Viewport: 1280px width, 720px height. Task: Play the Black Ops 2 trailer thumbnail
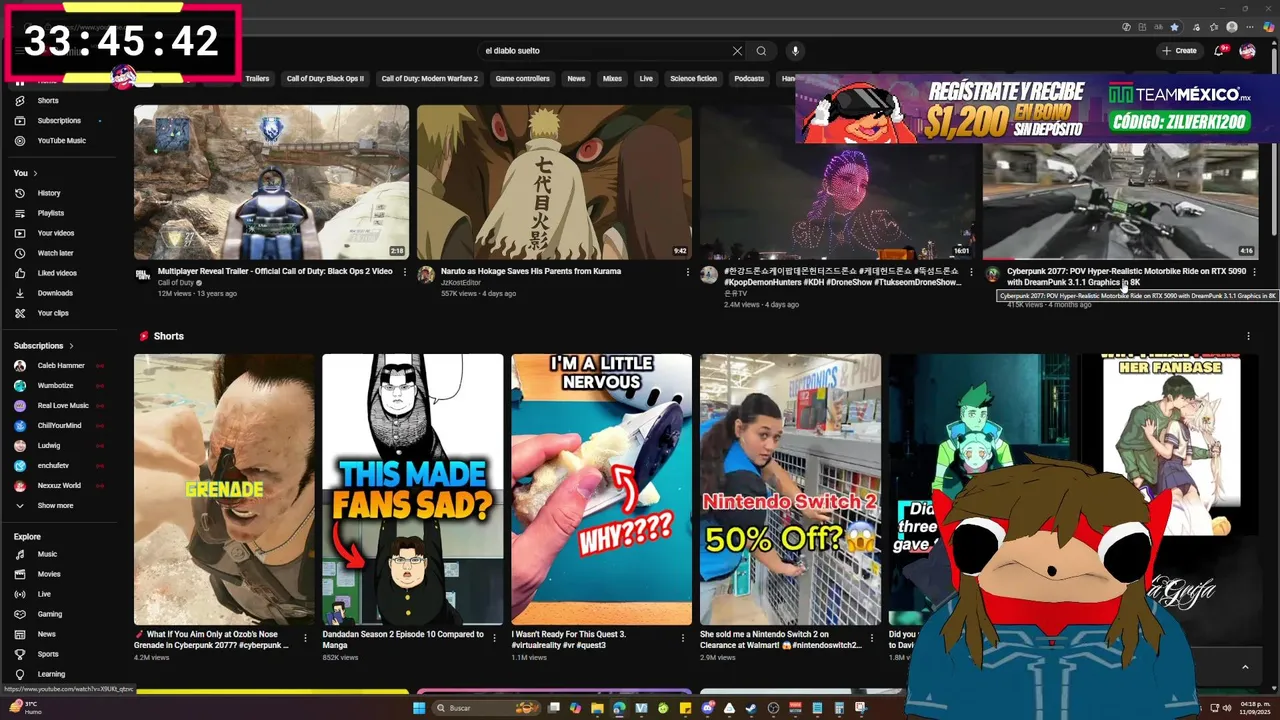coord(271,182)
